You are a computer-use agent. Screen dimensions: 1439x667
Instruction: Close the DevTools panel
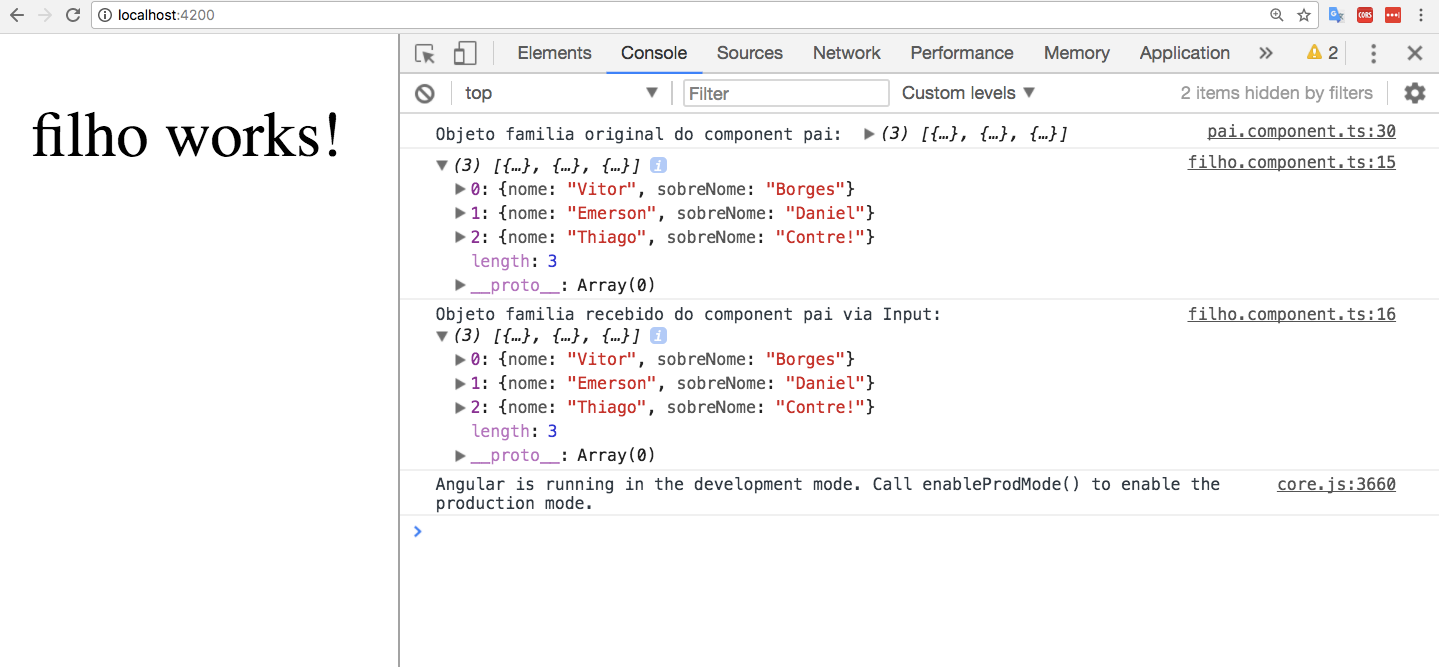tap(1414, 54)
